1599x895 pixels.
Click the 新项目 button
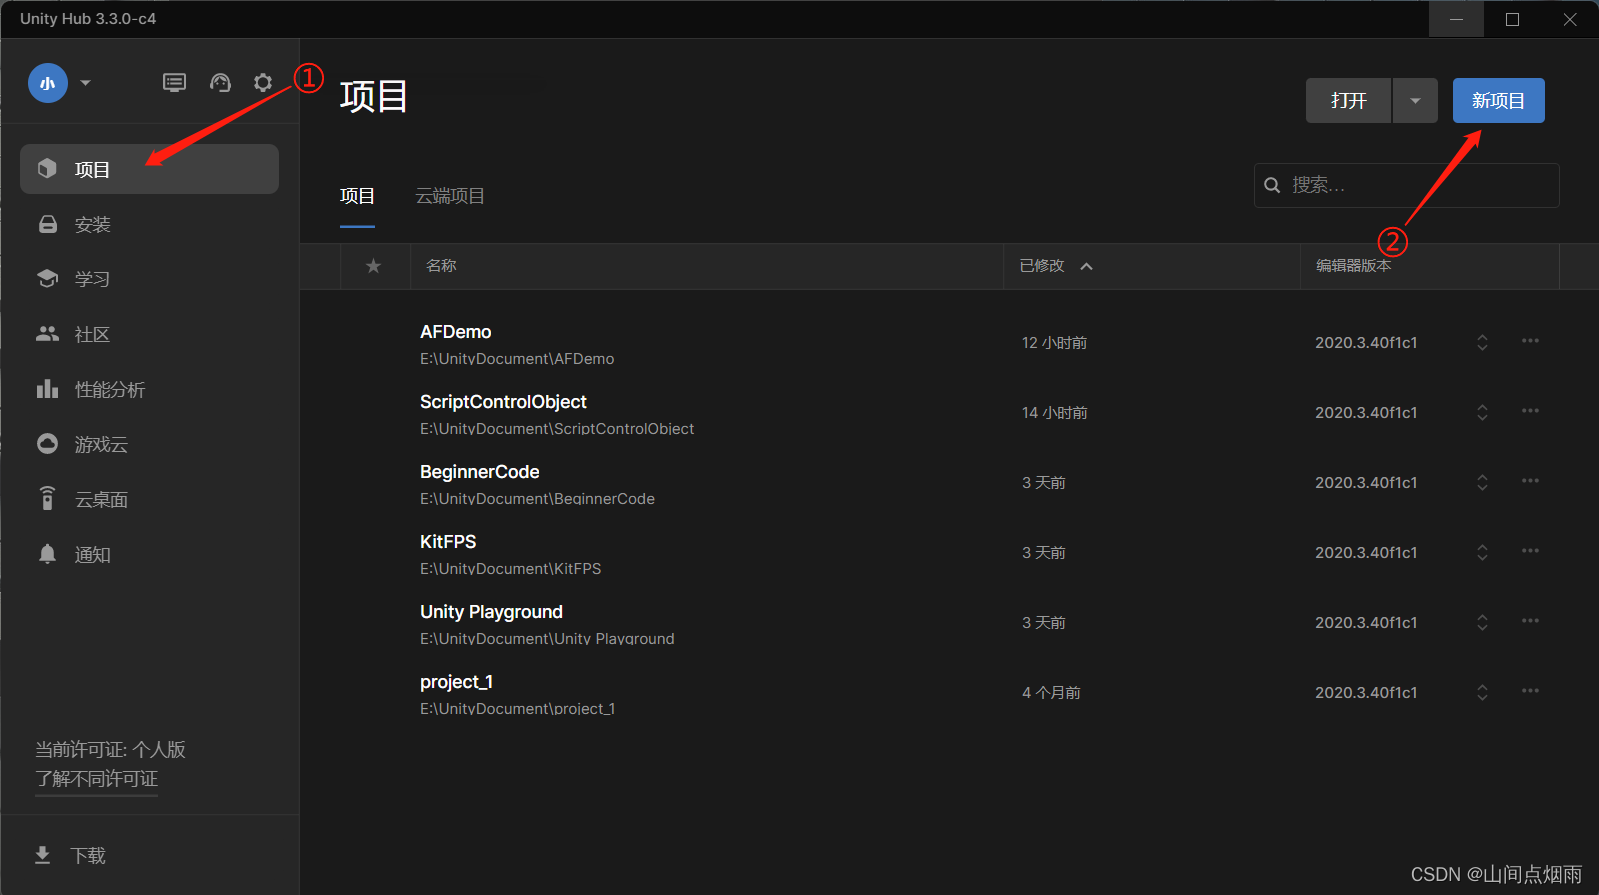(1498, 100)
